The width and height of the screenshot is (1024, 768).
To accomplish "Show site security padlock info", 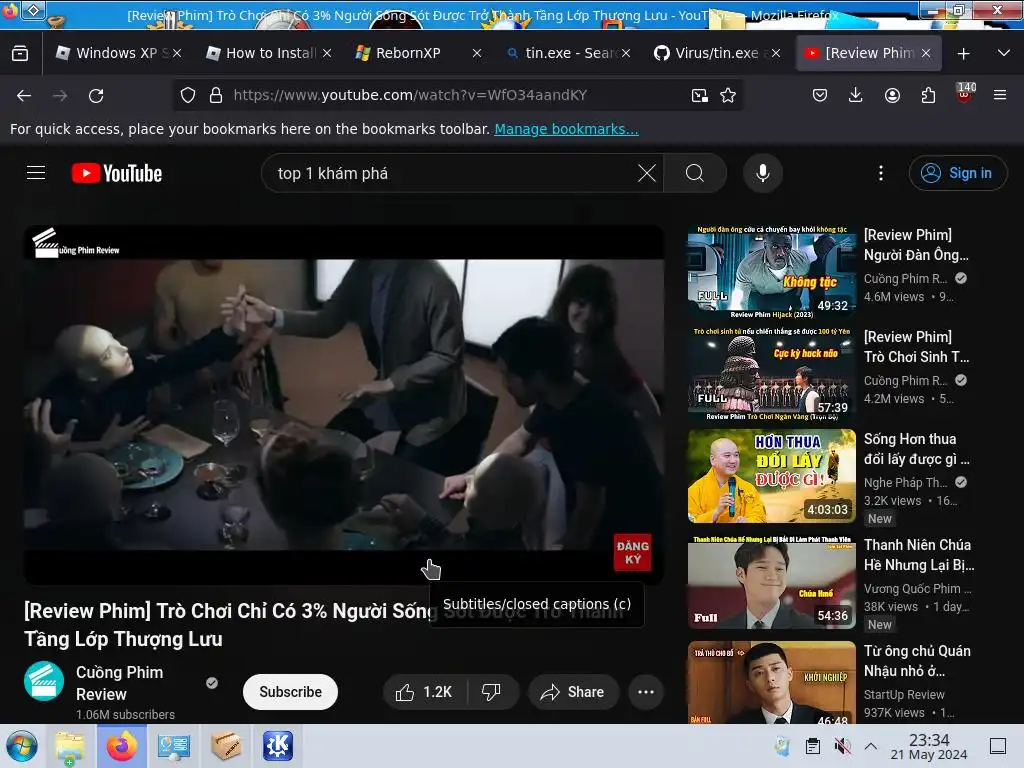I will 216,95.
